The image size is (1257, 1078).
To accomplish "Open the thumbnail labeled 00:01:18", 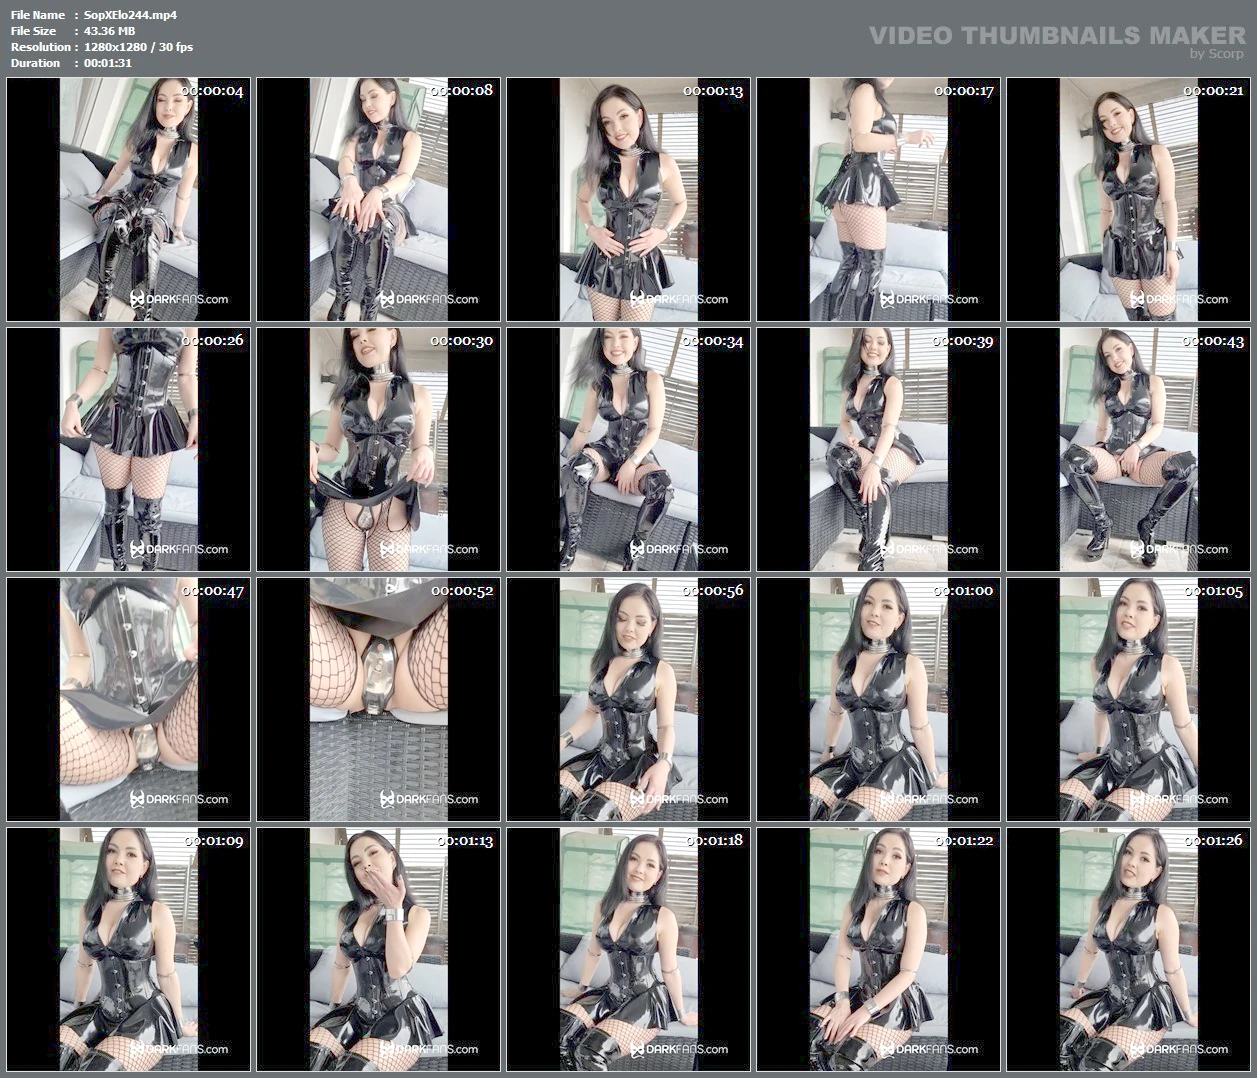I will 628,950.
